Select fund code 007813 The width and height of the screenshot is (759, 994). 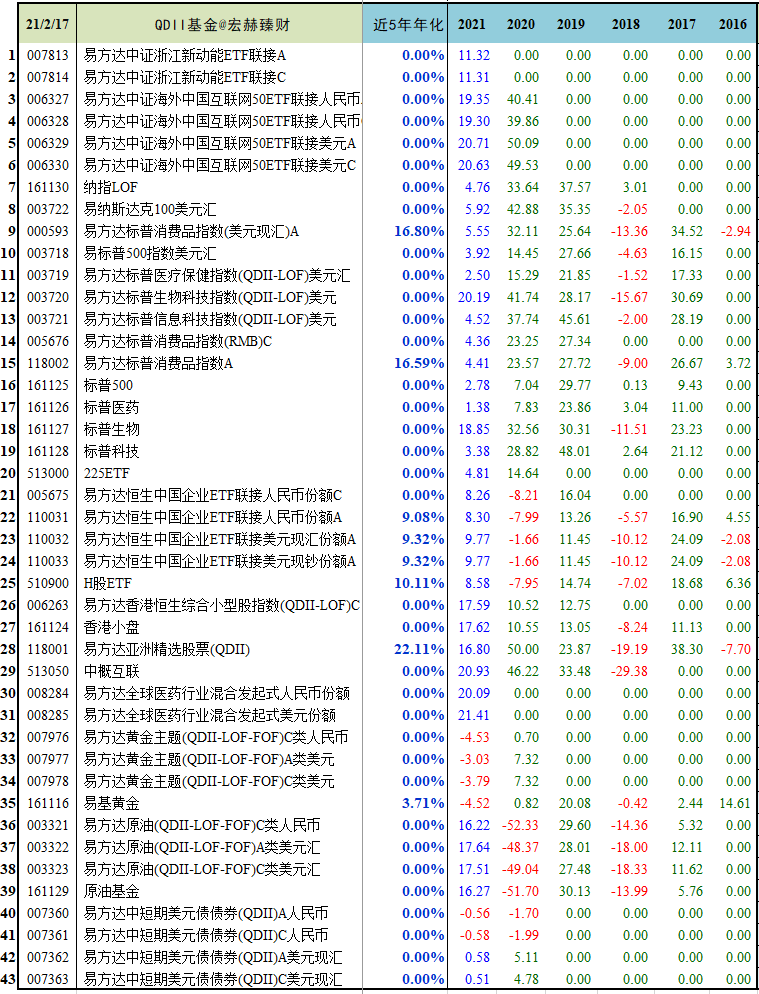tap(48, 56)
